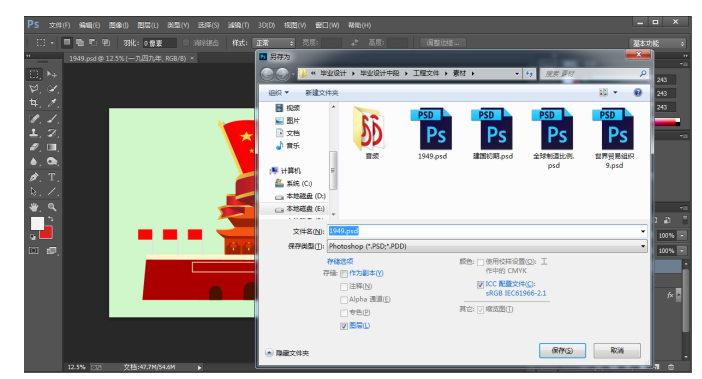
Task: Click the 取消 button
Action: (617, 350)
